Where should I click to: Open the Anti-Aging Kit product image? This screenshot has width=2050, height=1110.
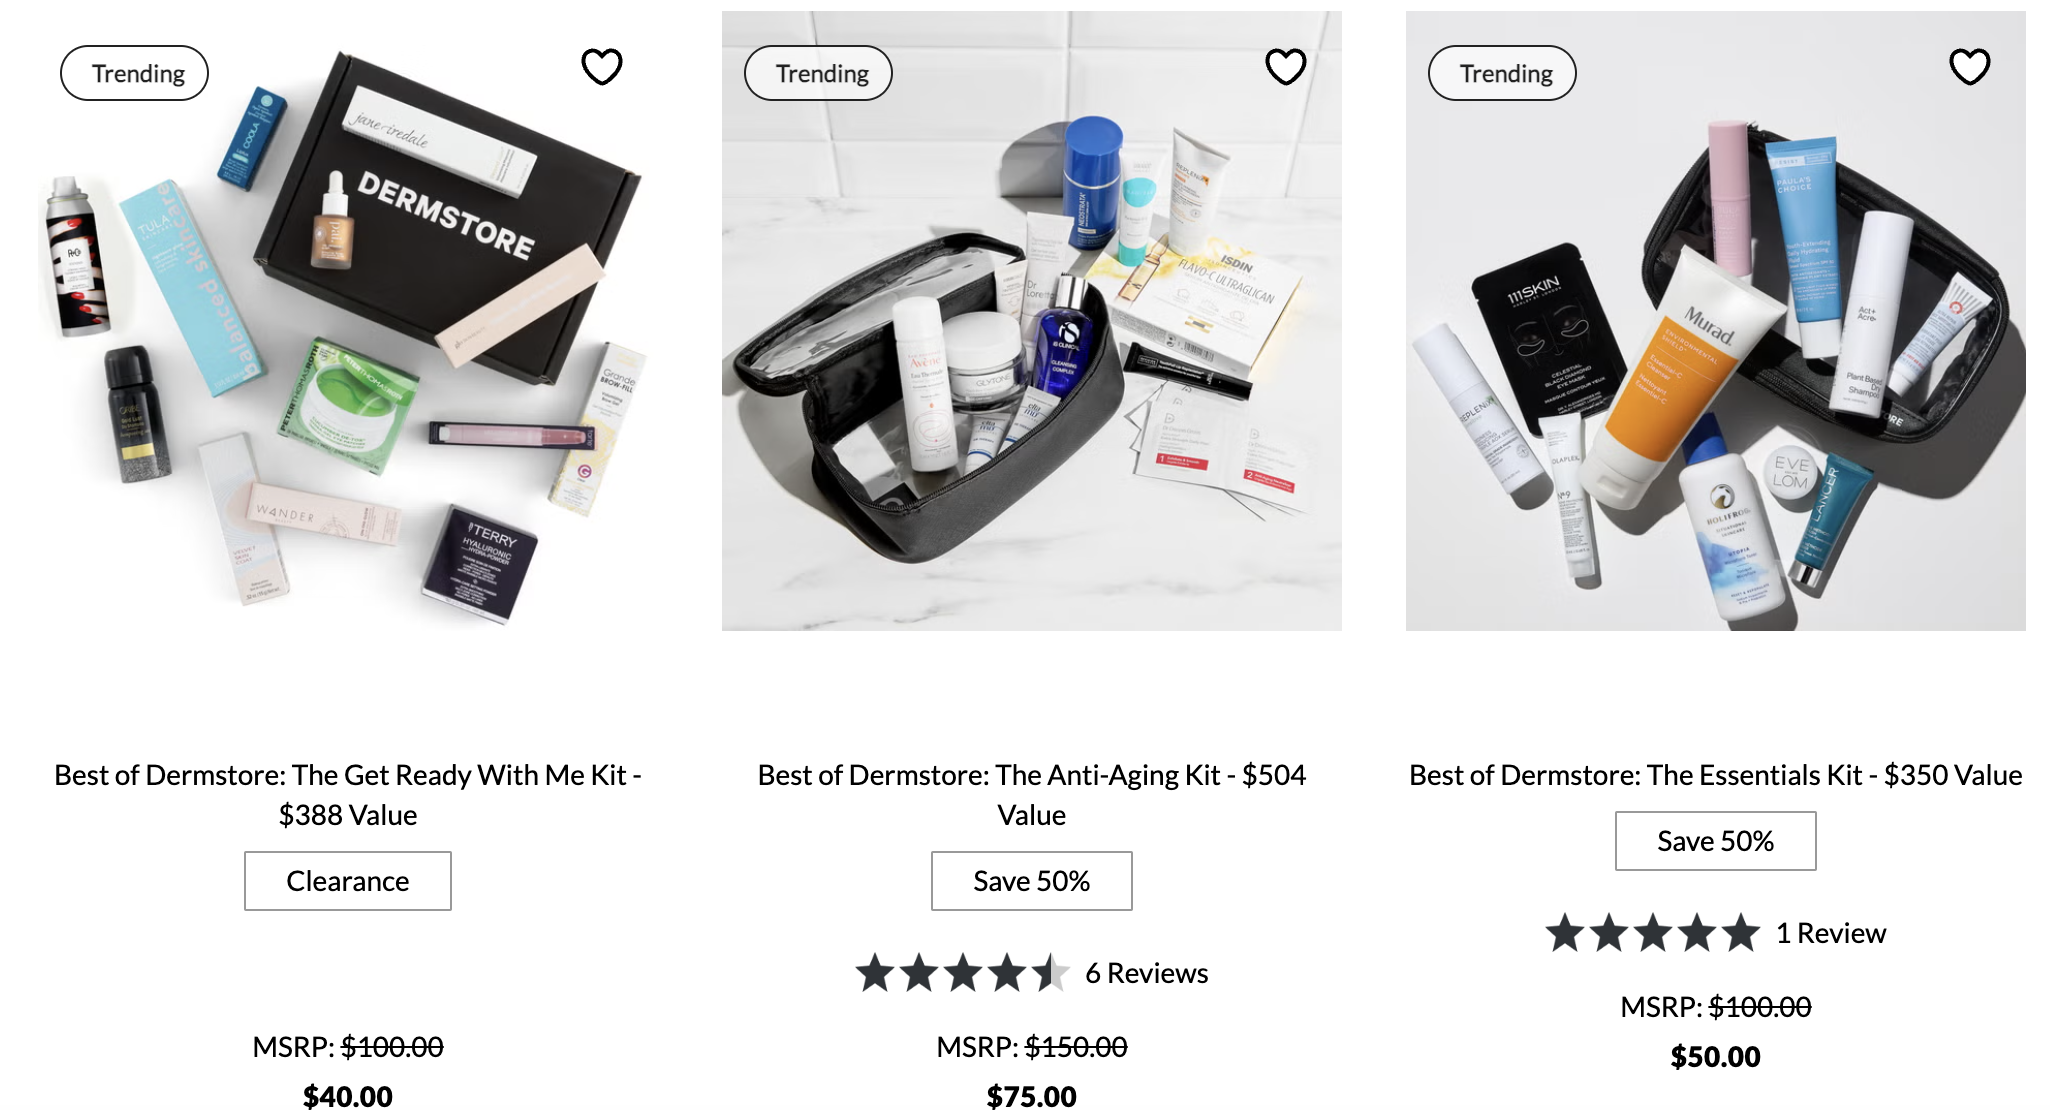point(1032,321)
